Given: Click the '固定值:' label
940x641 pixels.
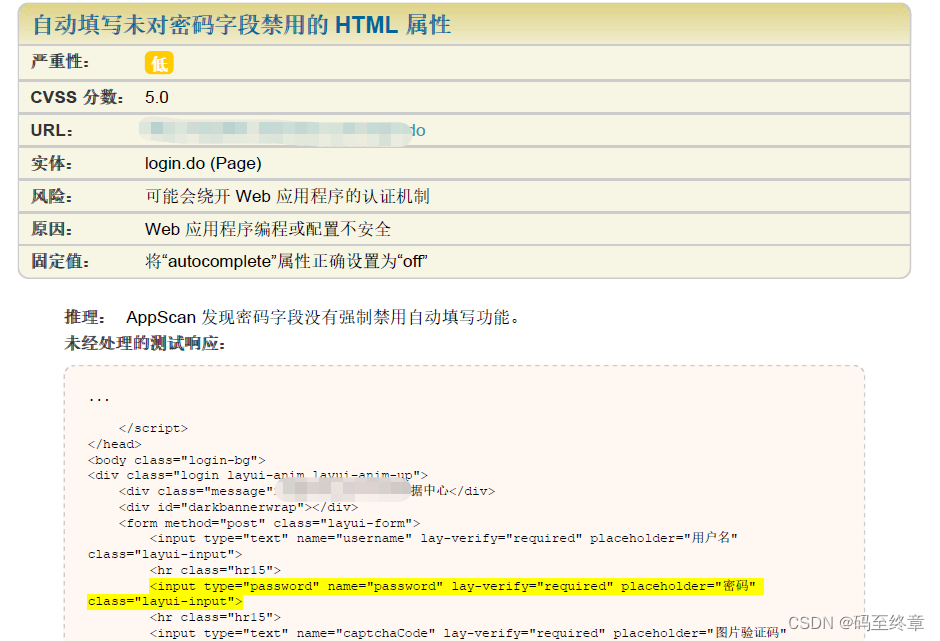Looking at the screenshot, I should pos(60,261).
